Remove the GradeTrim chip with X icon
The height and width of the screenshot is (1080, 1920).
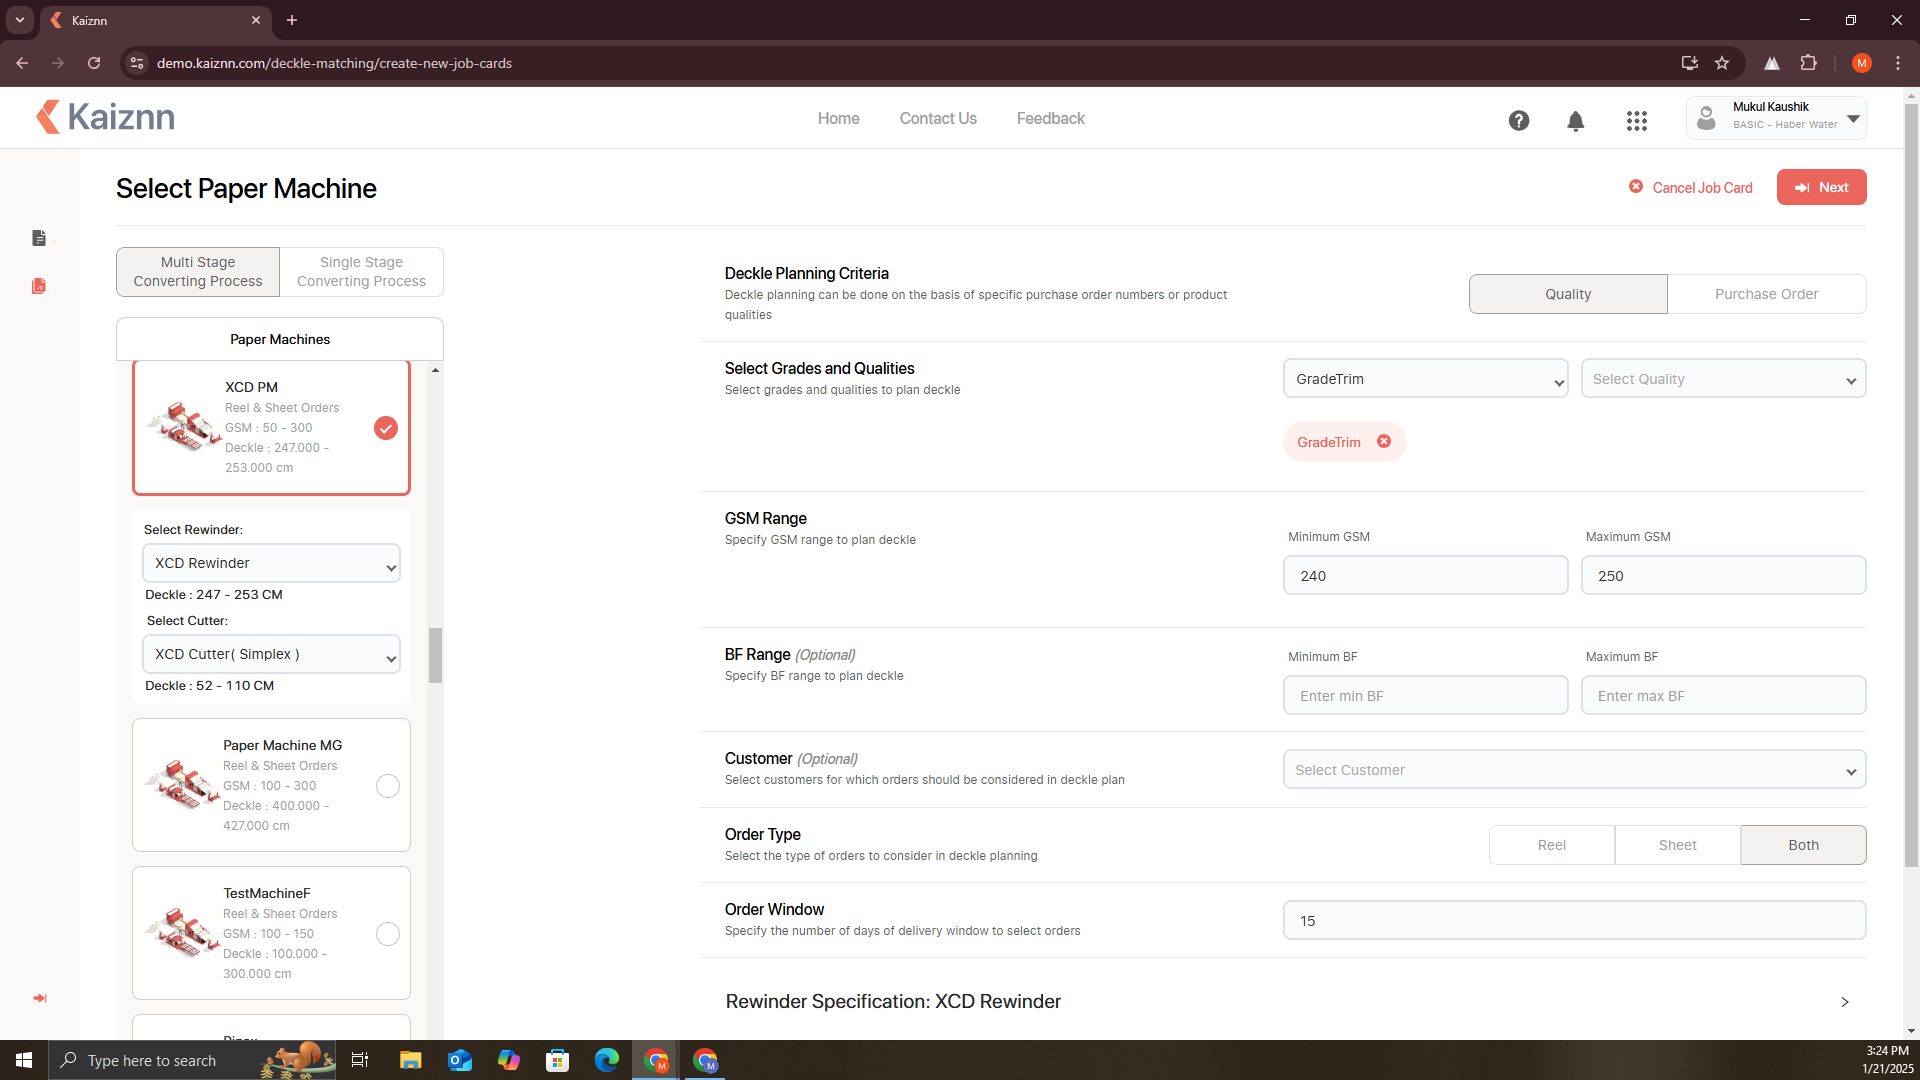(1384, 442)
